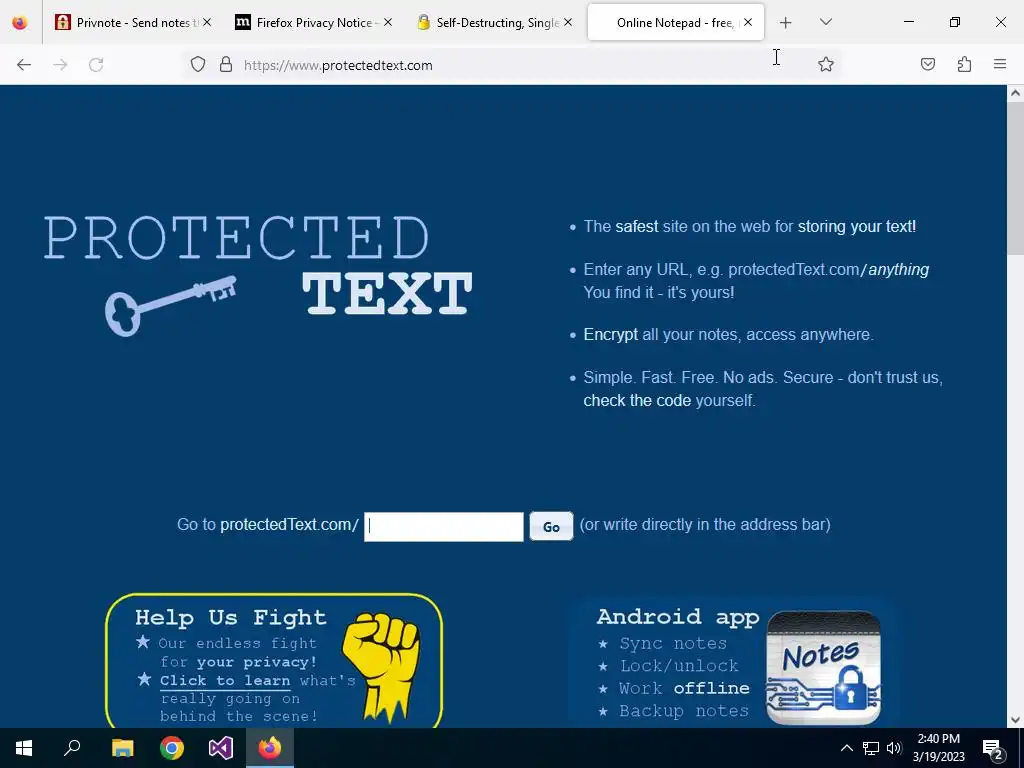Open Visual Studio from taskbar
Screen dimensions: 1024x768
point(221,748)
